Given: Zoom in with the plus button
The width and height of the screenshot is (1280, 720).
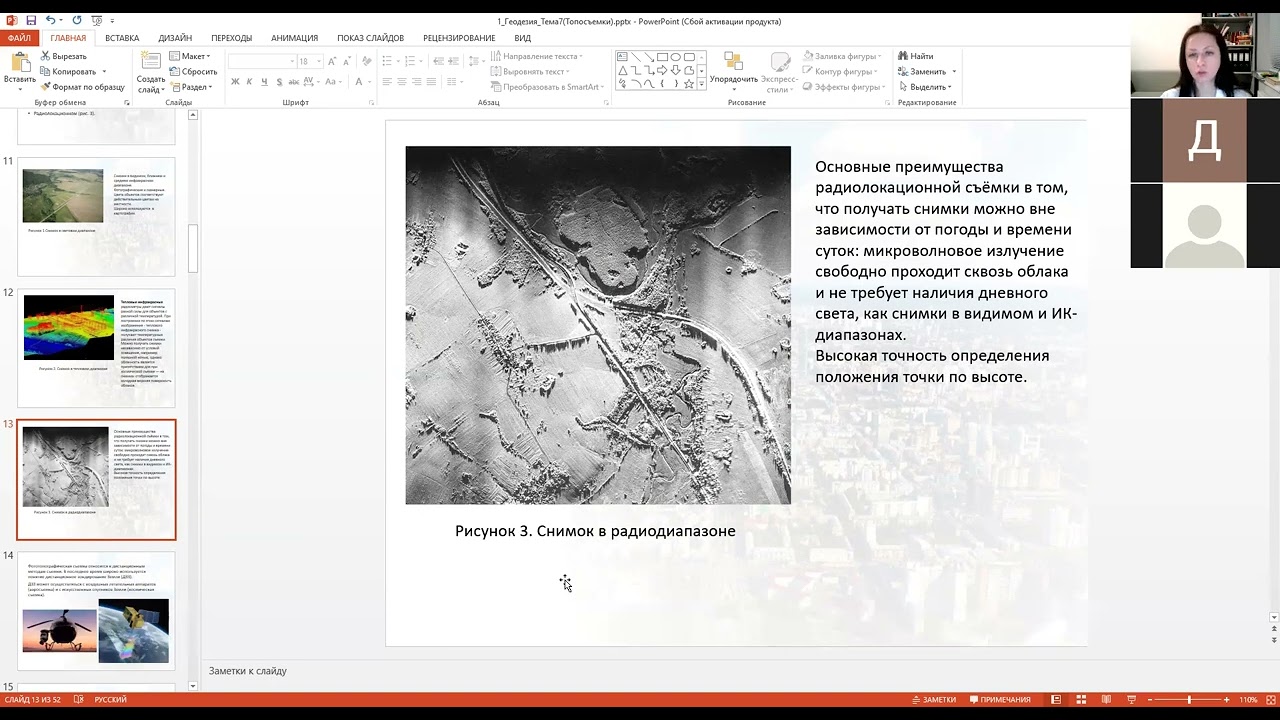Looking at the screenshot, I should [x=1227, y=700].
